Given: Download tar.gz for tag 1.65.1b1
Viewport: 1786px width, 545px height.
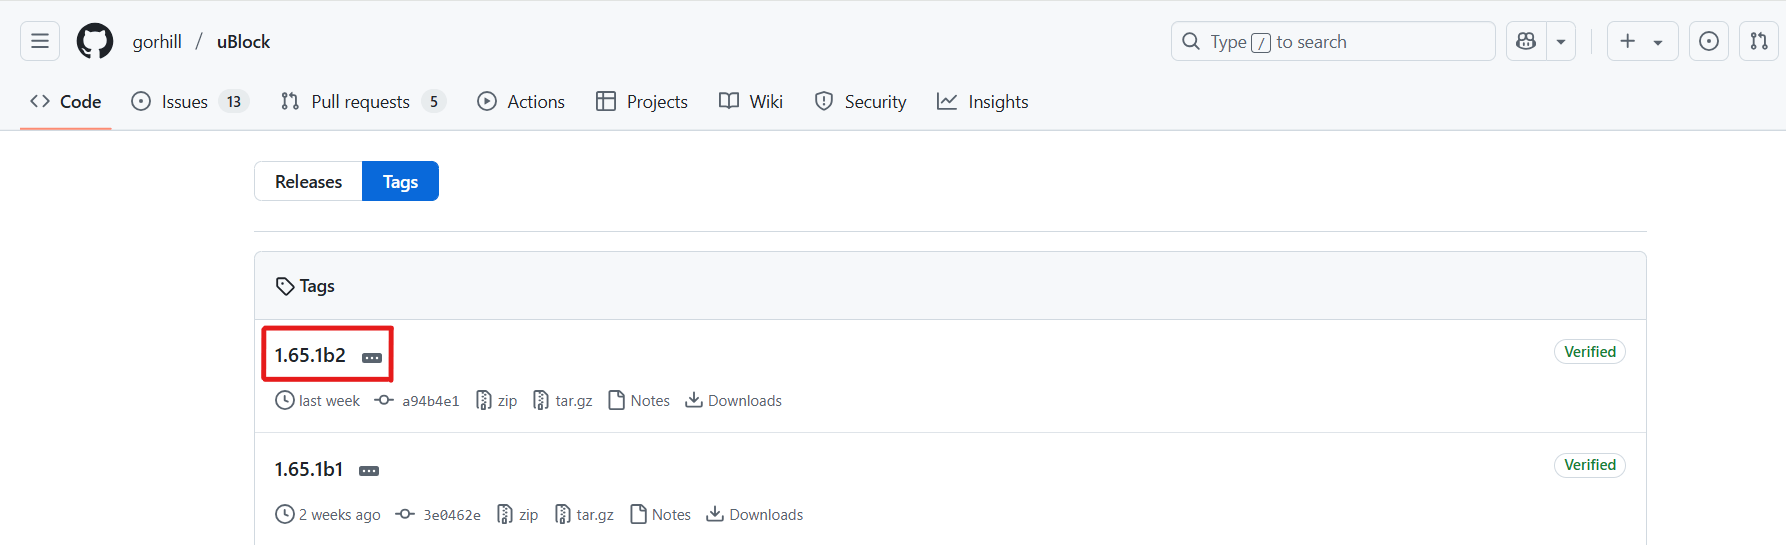Looking at the screenshot, I should coord(585,514).
